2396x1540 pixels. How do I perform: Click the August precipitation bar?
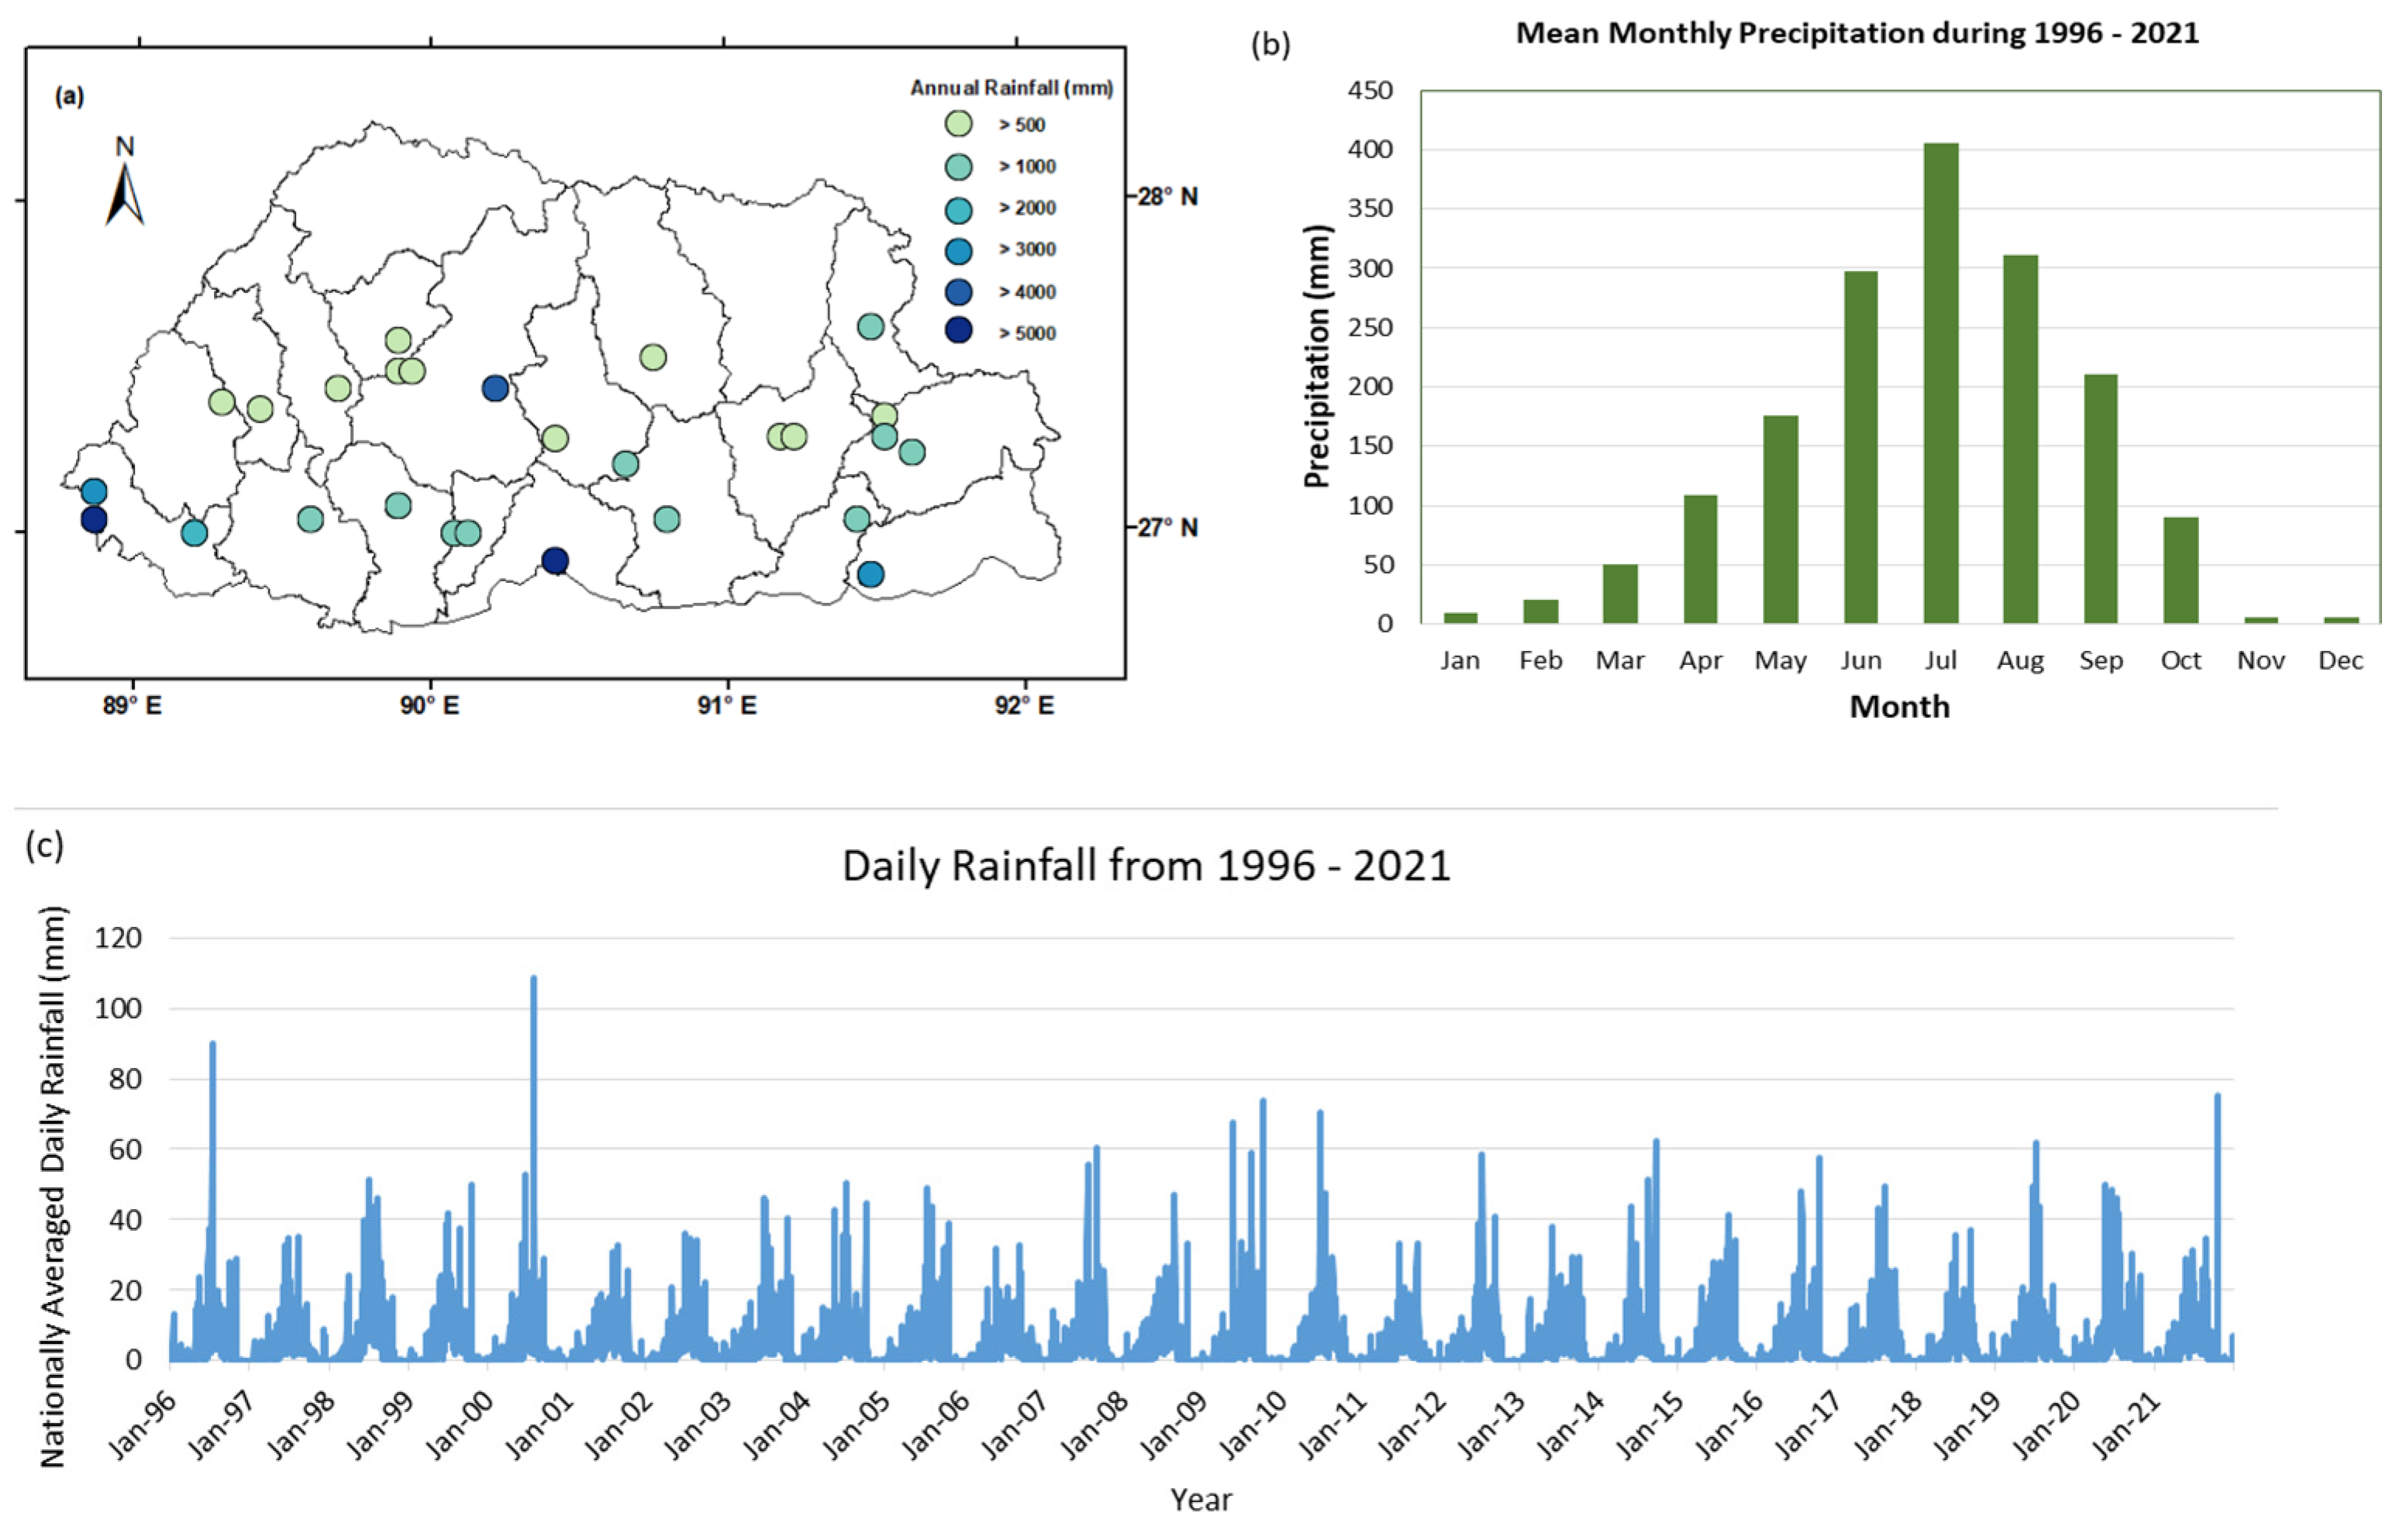pyautogui.click(x=2020, y=440)
